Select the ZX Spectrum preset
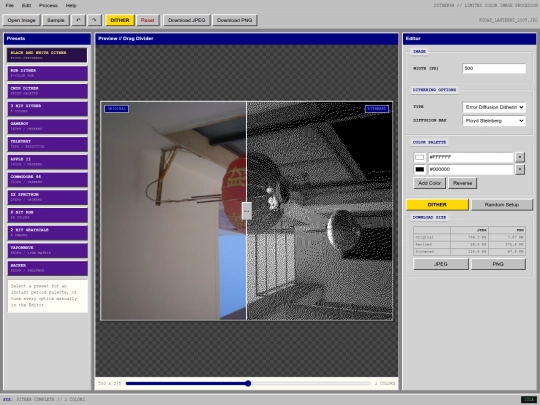This screenshot has height=405, width=540. tap(48, 197)
